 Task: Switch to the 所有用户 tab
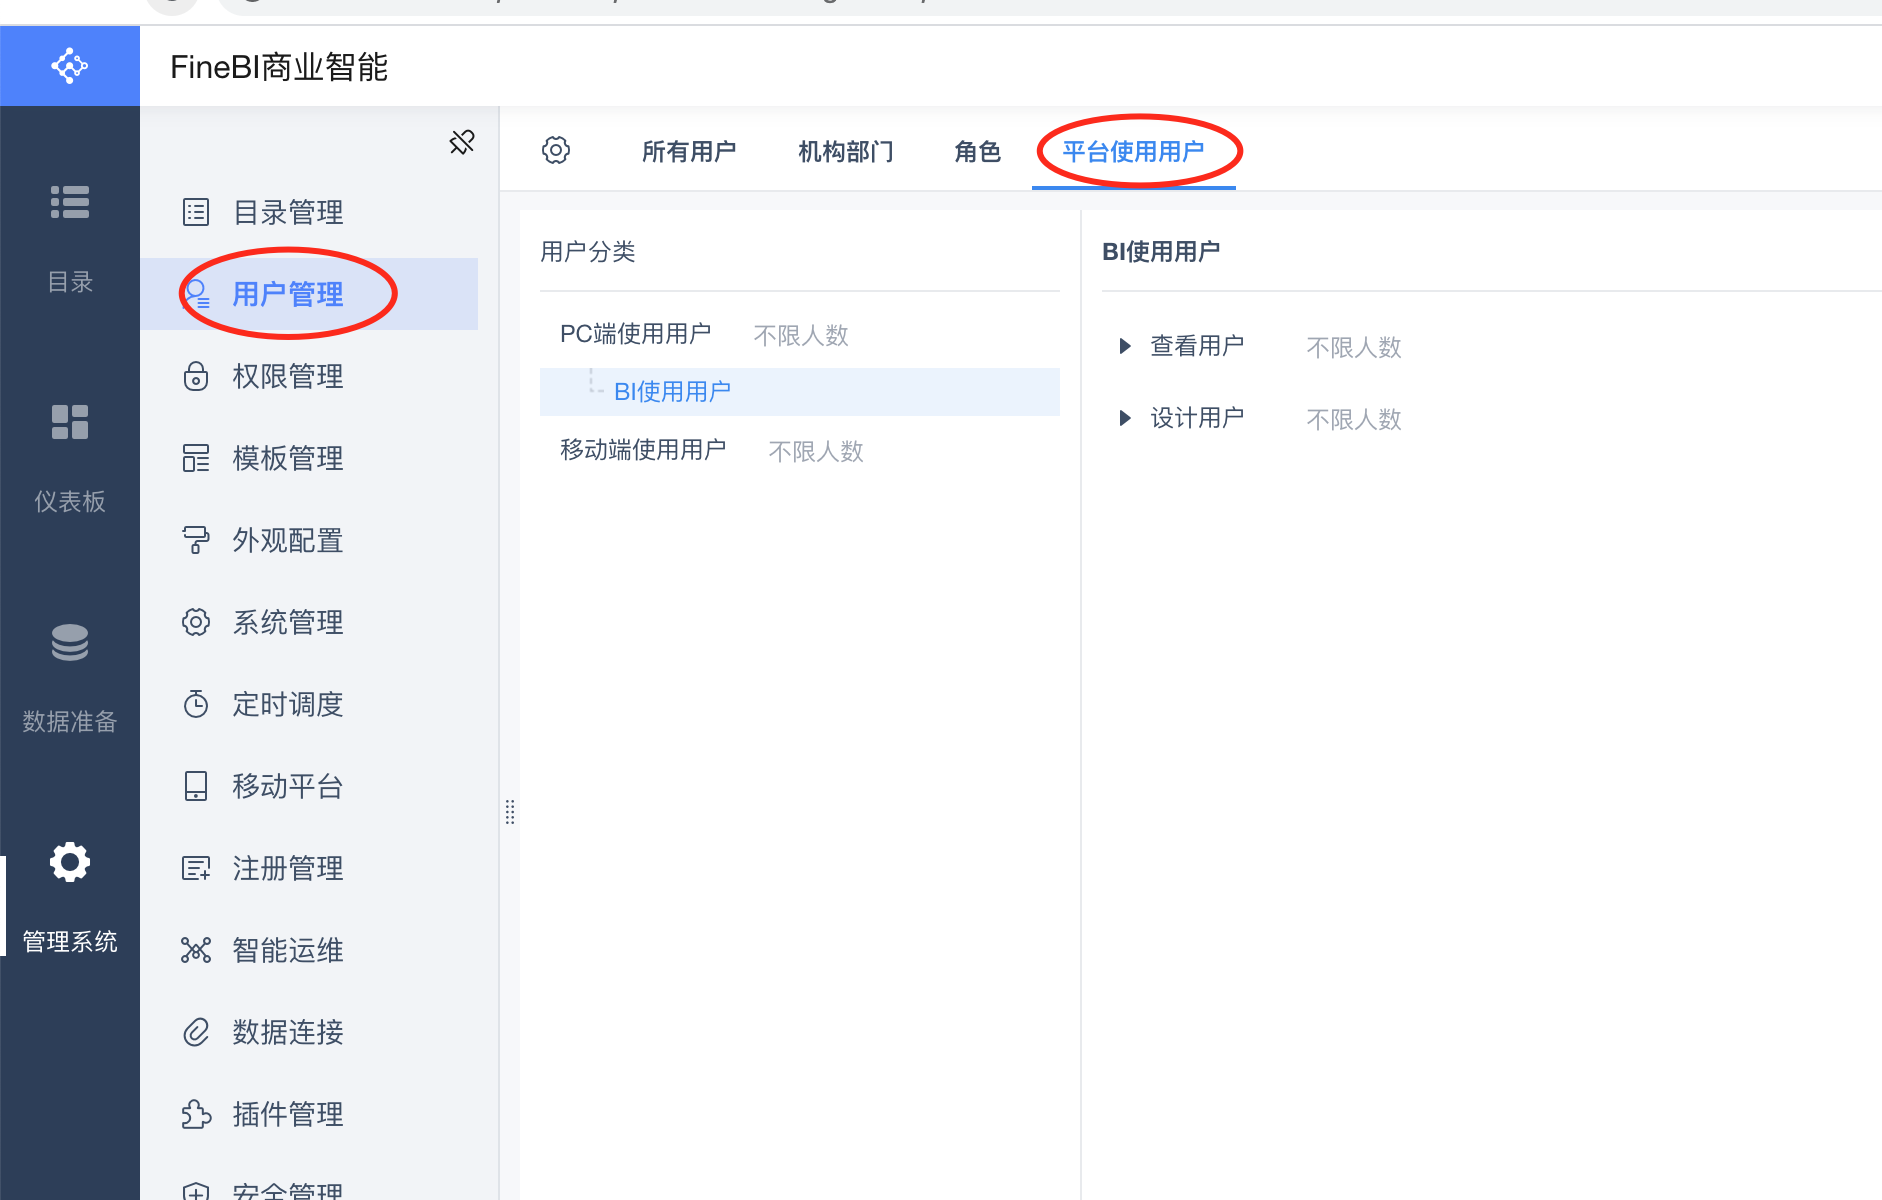tap(689, 151)
